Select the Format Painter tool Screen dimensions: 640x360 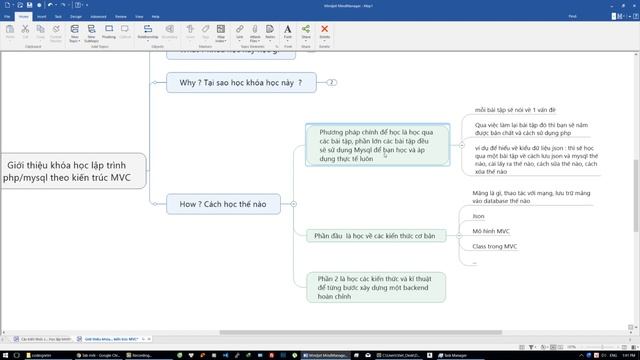(56, 29)
